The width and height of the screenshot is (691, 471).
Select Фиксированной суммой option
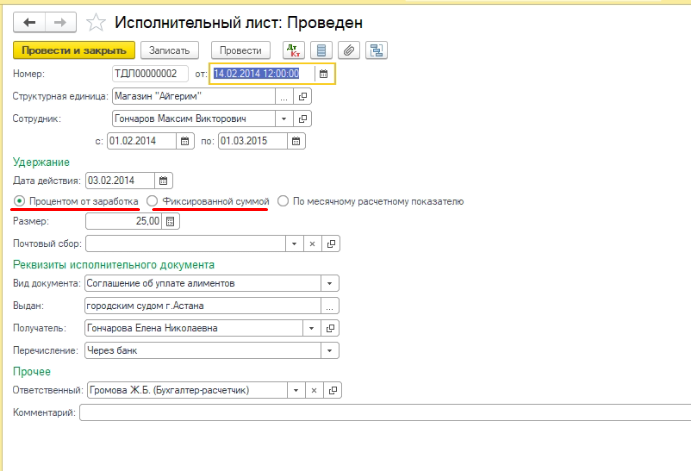(x=152, y=201)
